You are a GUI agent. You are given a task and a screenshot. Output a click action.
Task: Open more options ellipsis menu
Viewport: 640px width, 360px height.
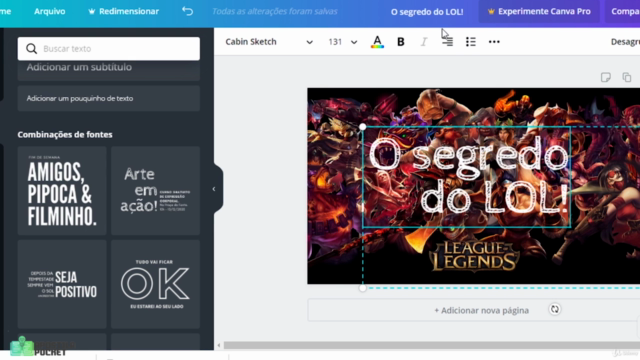coord(494,42)
